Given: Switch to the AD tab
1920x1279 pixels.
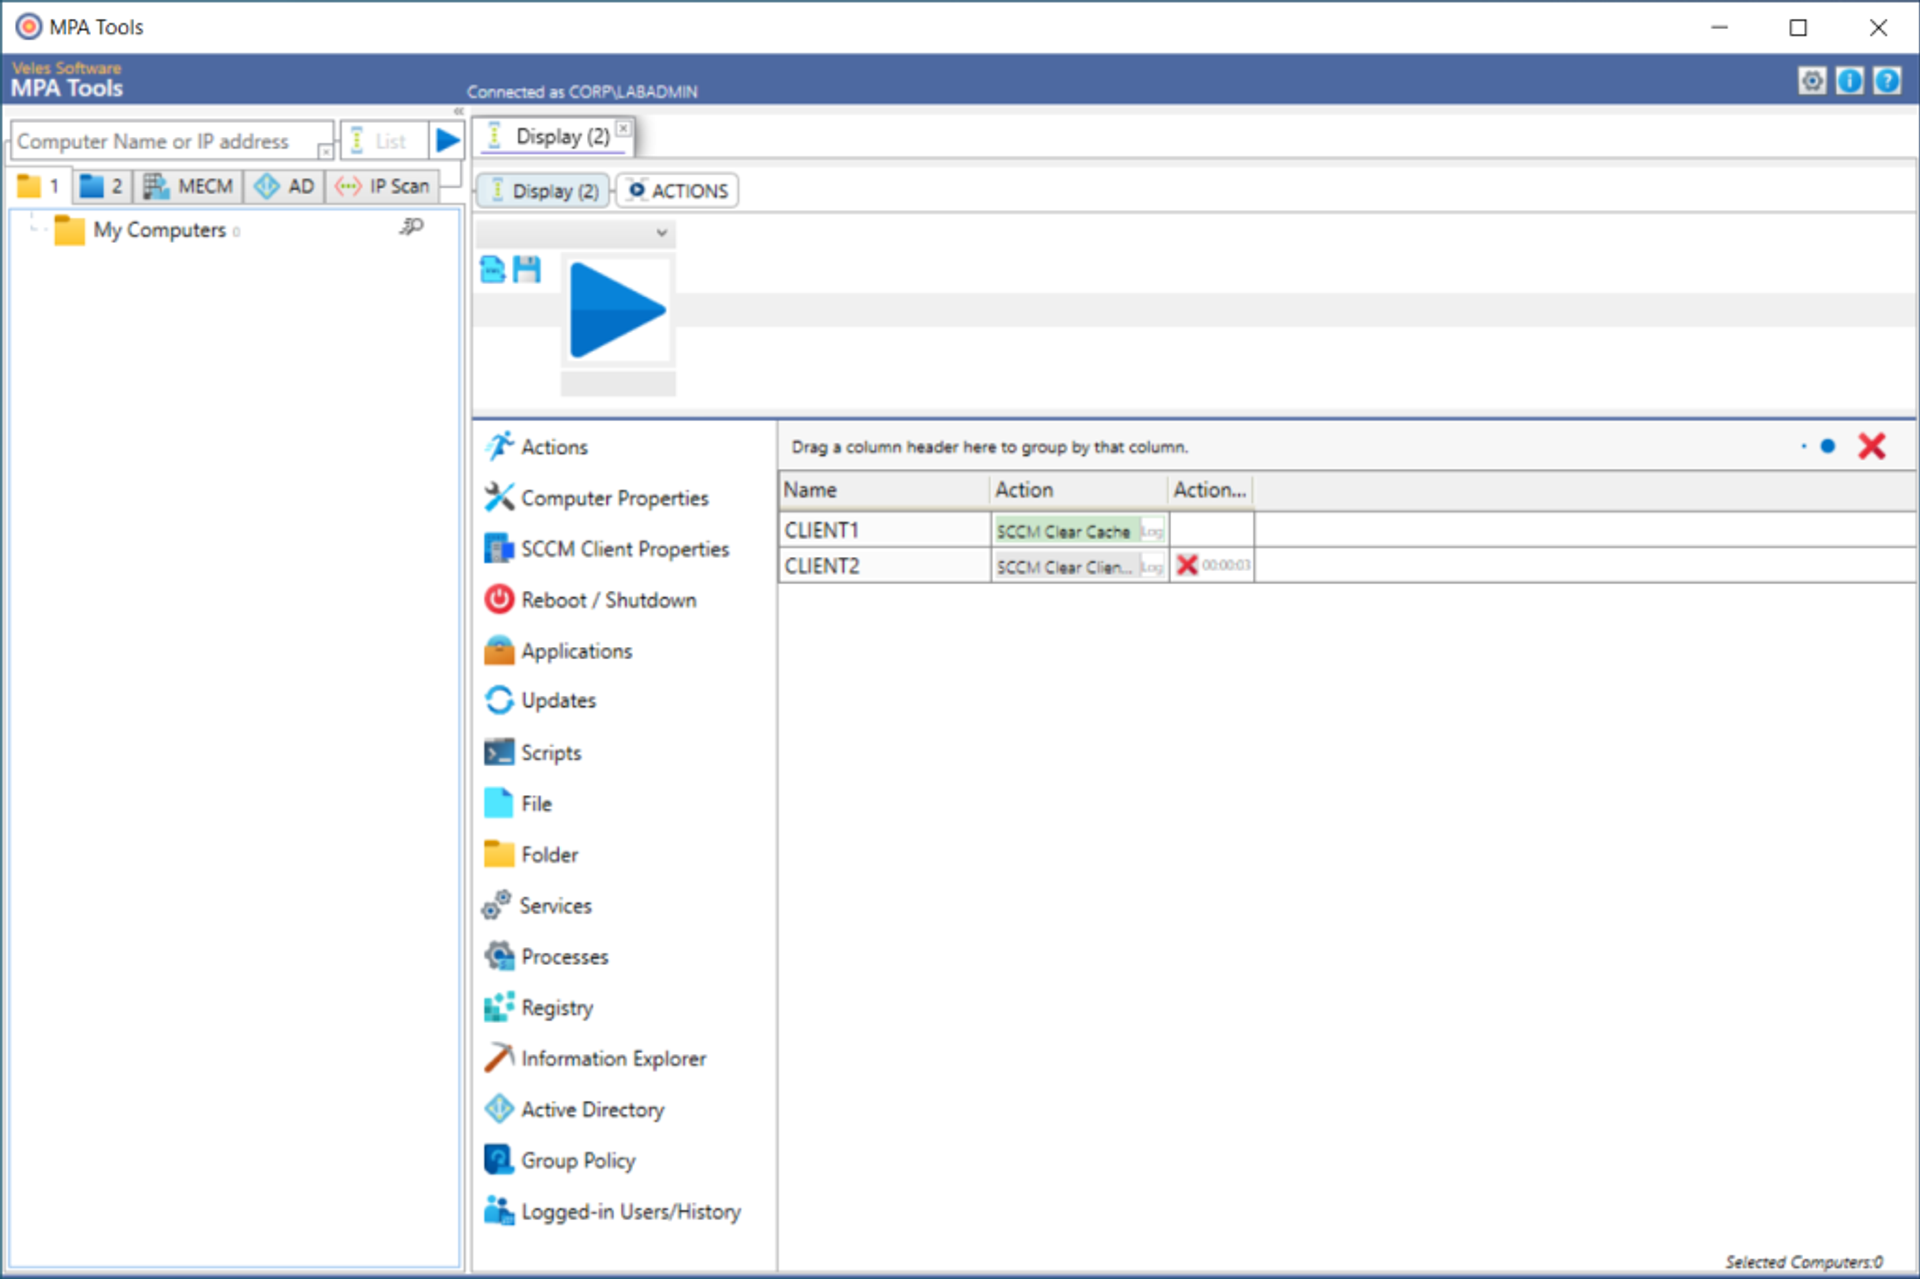Looking at the screenshot, I should pos(285,186).
